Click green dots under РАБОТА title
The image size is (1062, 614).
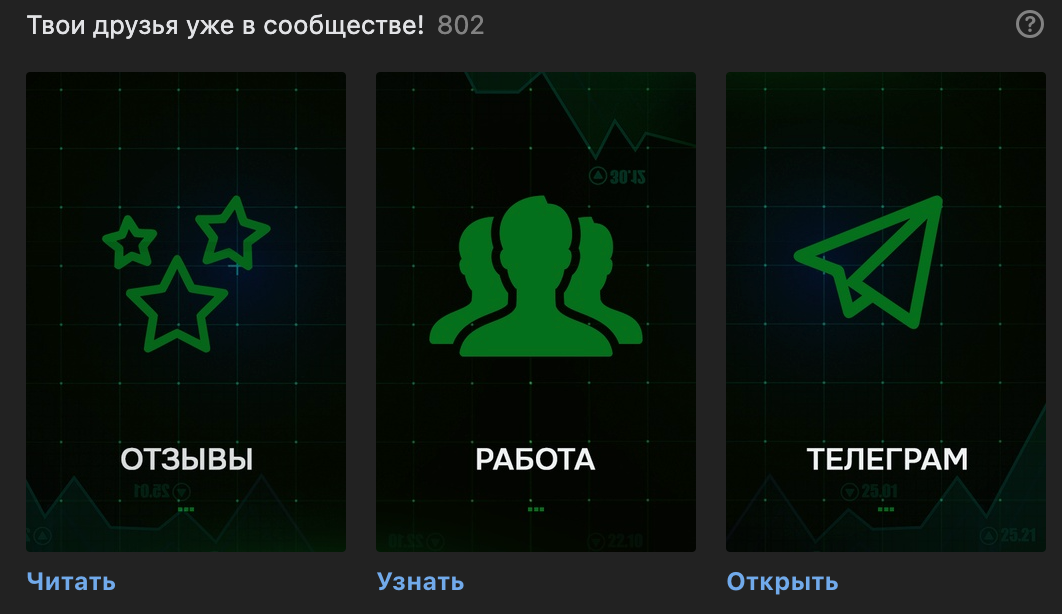(x=536, y=509)
